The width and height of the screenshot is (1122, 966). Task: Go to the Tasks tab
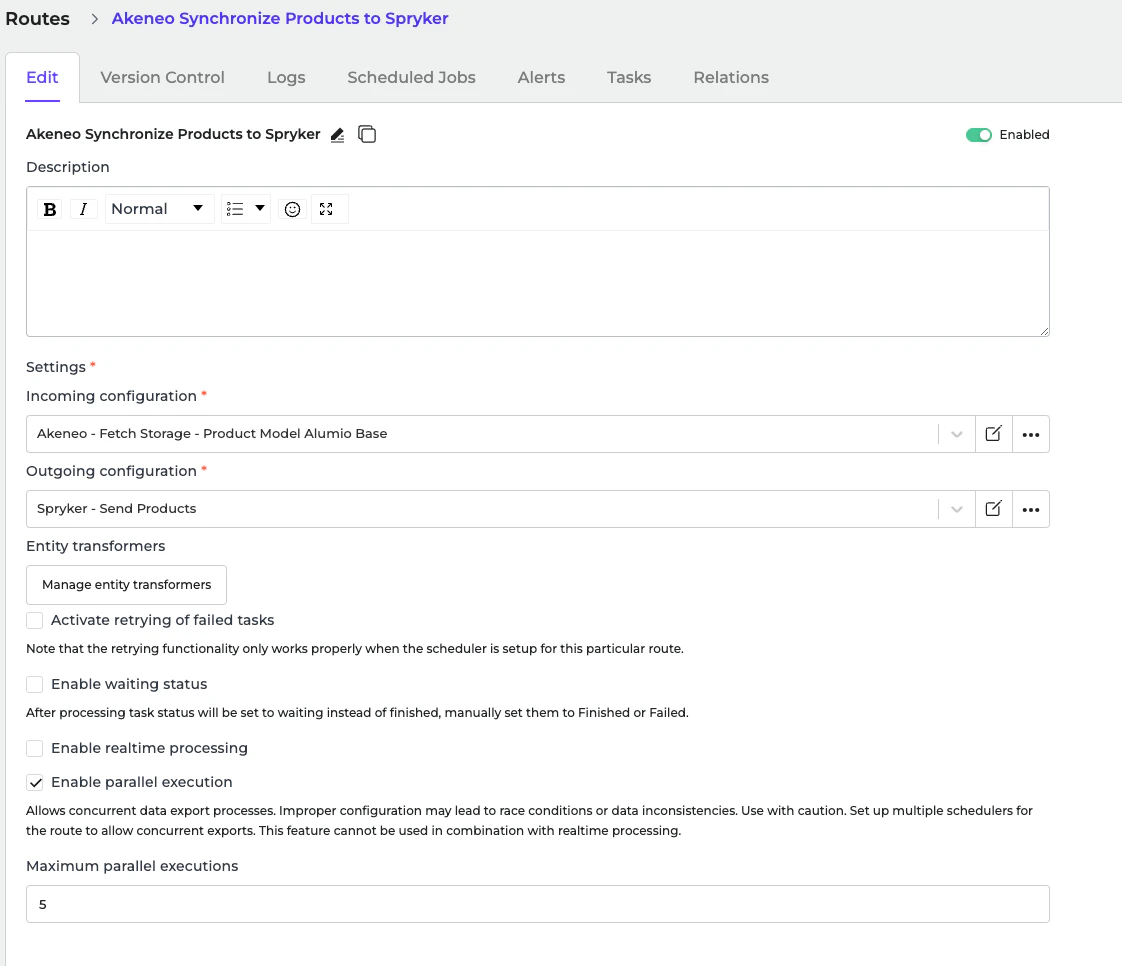click(629, 77)
